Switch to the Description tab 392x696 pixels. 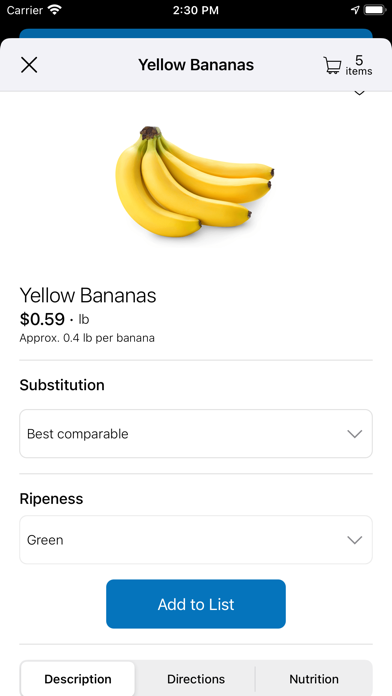78,679
